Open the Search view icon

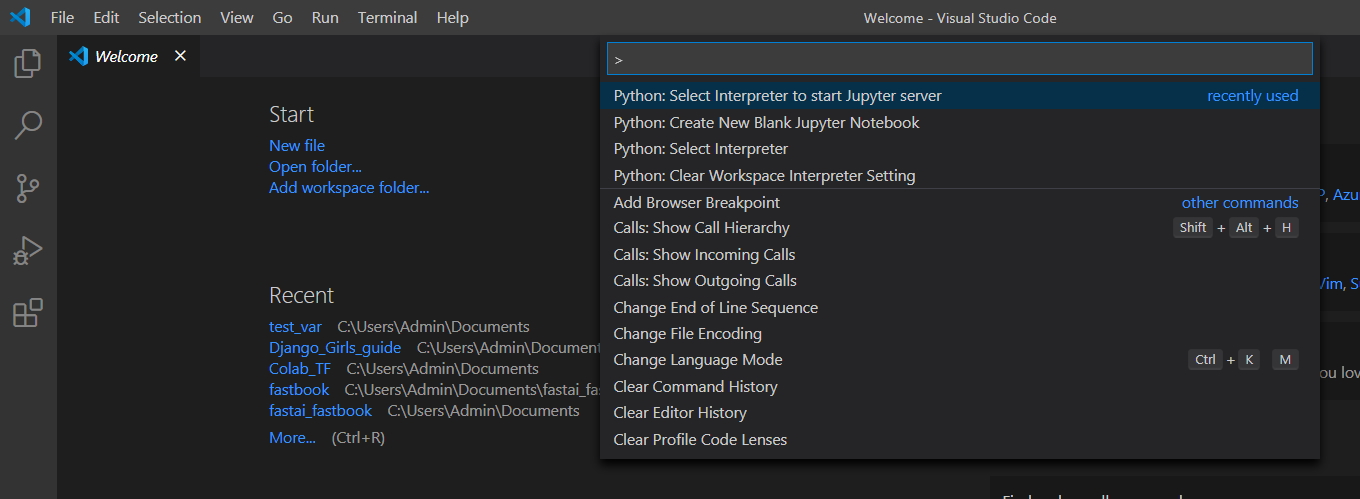28,126
